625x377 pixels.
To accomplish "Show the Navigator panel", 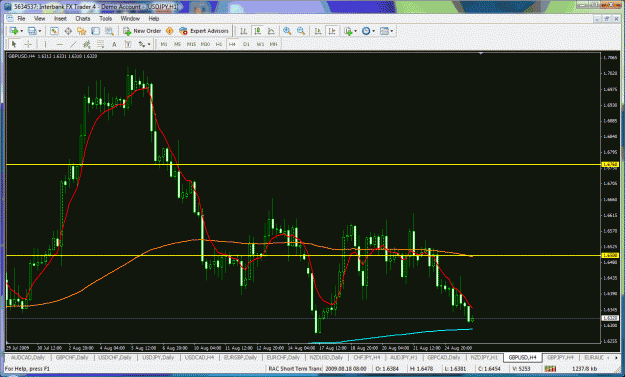I will coord(82,31).
